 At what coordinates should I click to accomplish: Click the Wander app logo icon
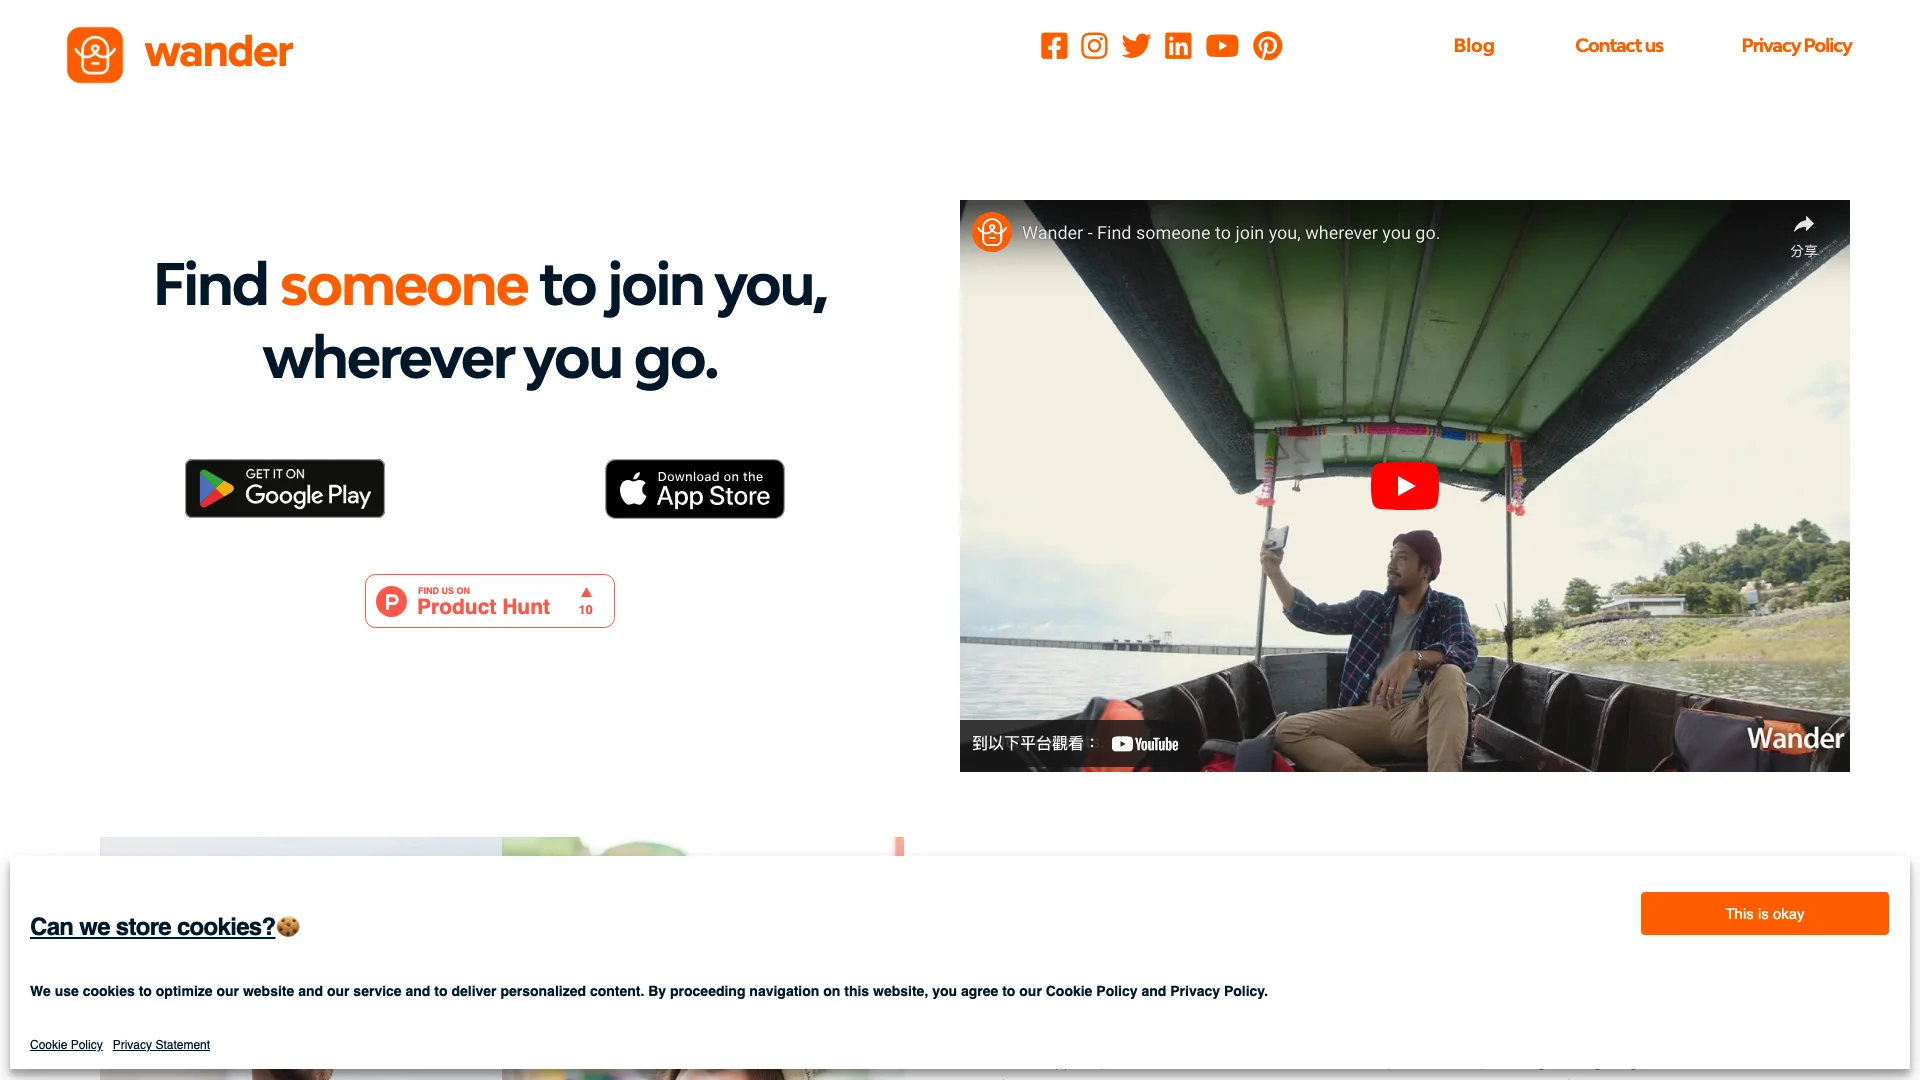coord(94,54)
